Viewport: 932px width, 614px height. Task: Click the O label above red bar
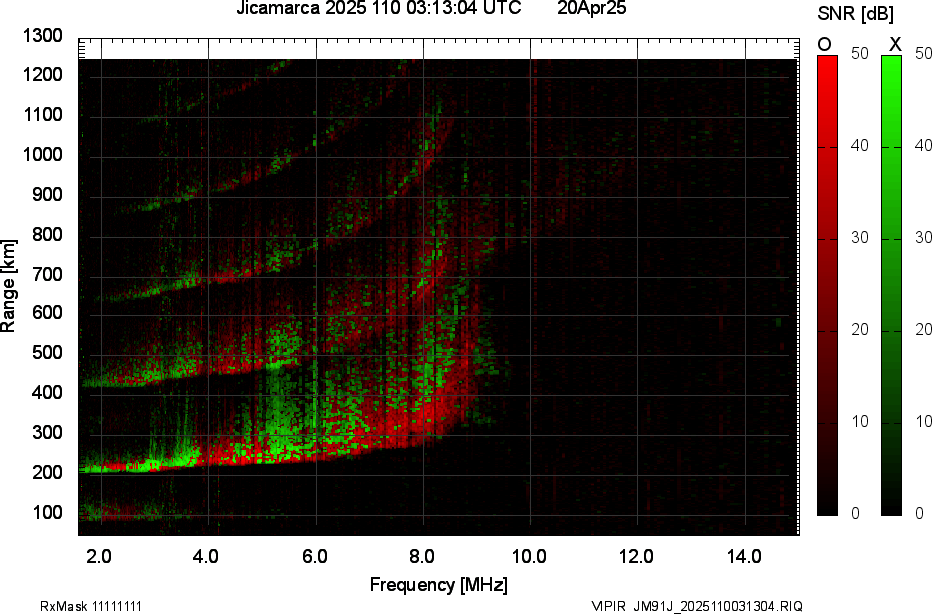(x=824, y=45)
